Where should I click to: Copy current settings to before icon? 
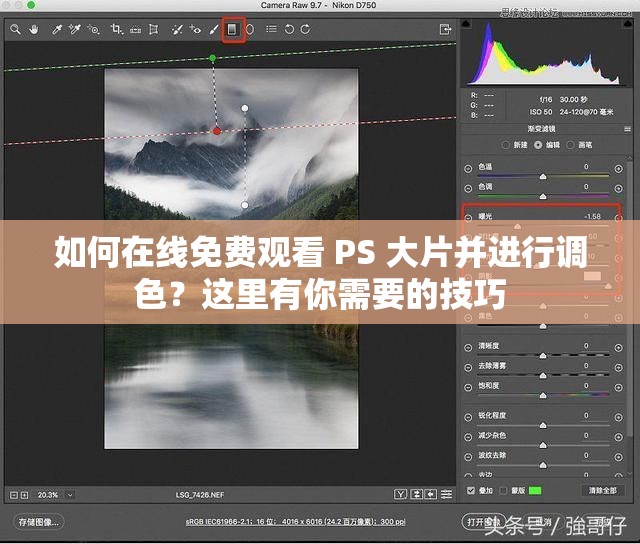[431, 495]
